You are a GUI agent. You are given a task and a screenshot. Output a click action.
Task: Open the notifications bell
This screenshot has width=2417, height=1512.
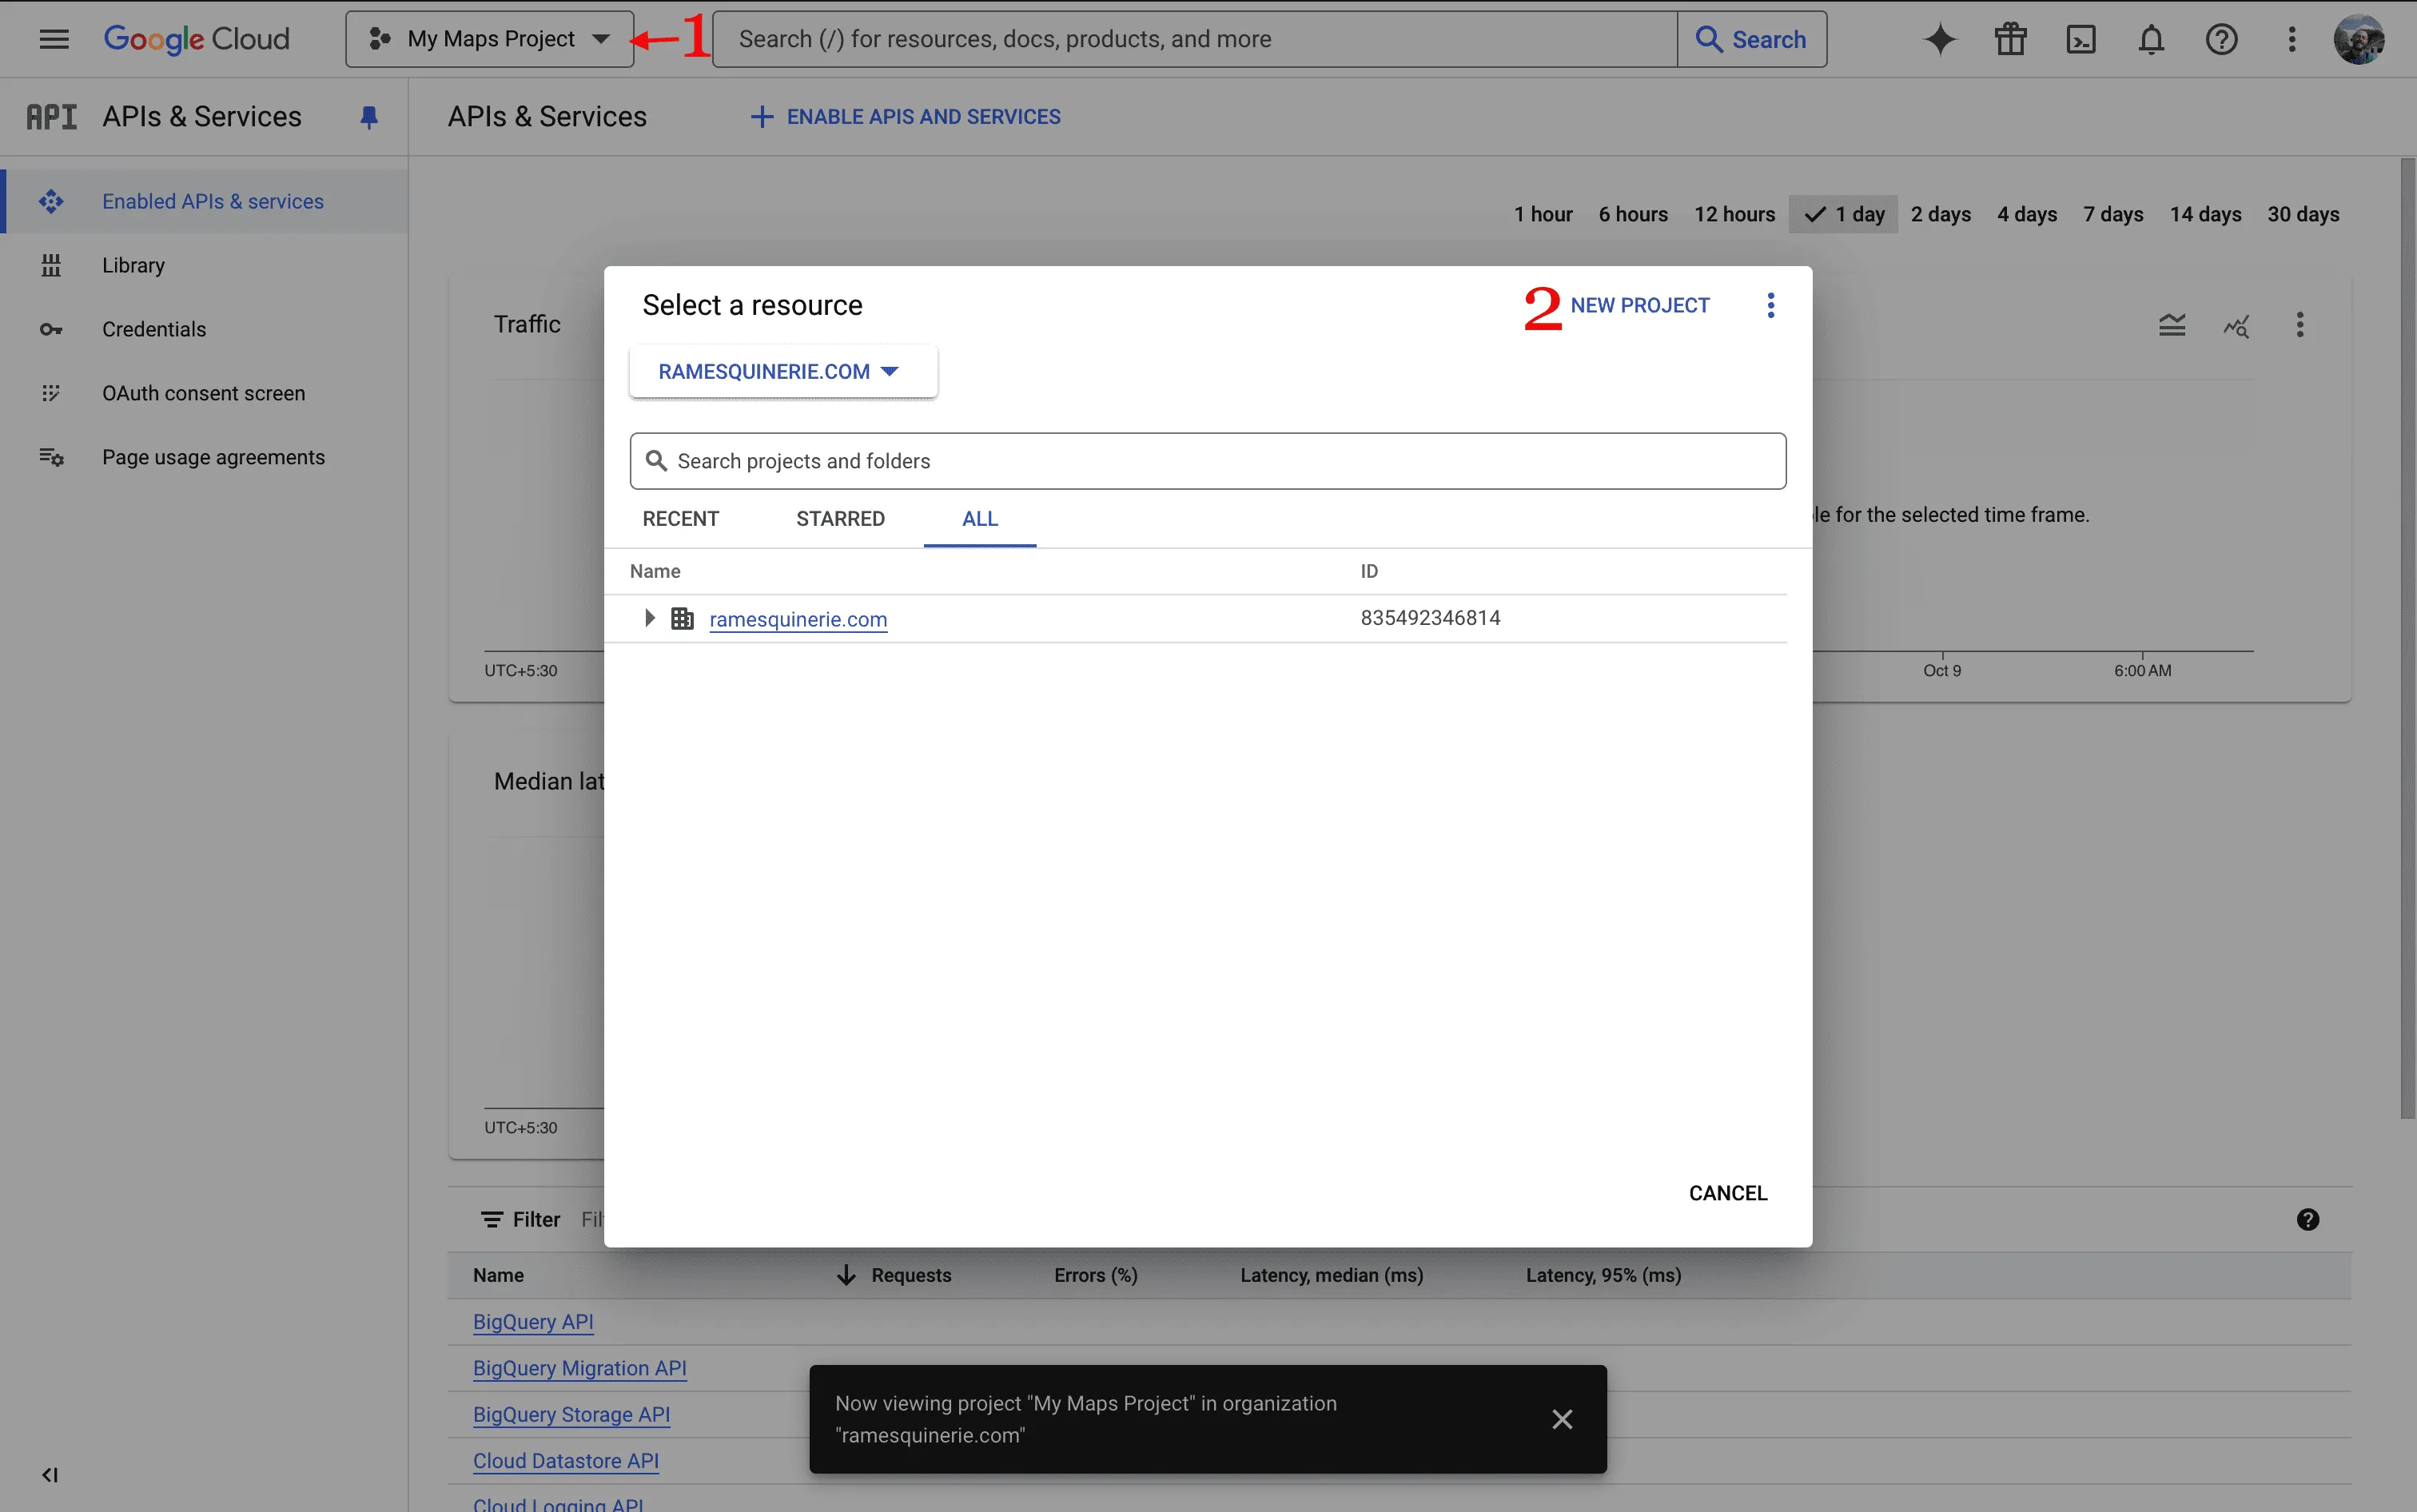click(x=2151, y=39)
